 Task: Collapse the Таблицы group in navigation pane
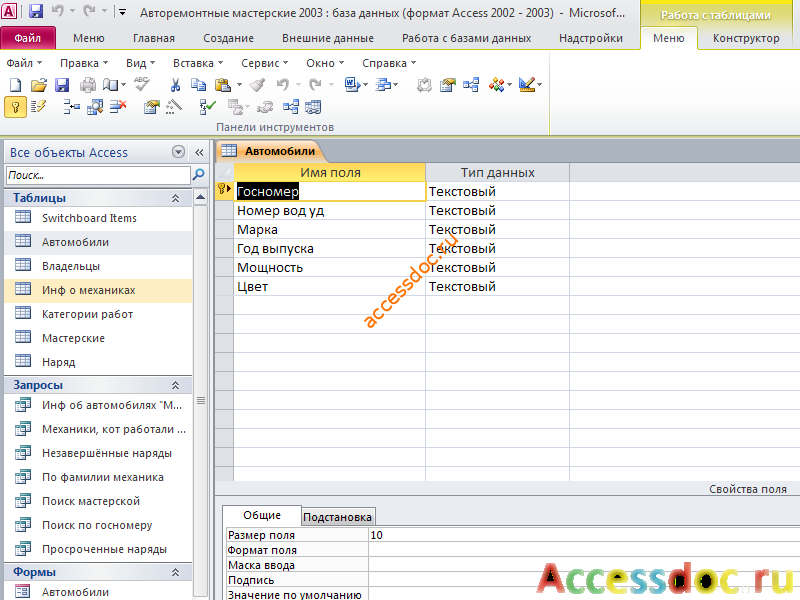175,198
